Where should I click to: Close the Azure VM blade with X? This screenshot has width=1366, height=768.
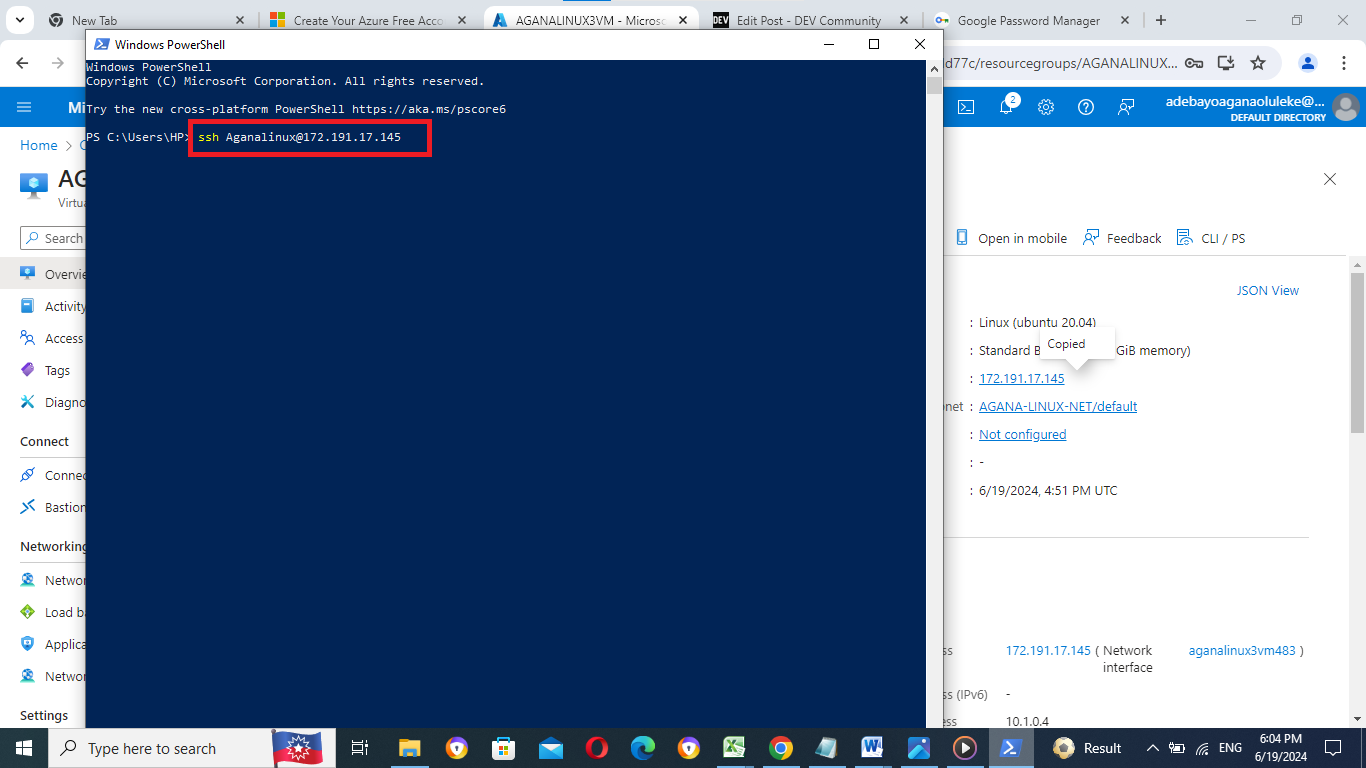[x=1330, y=179]
